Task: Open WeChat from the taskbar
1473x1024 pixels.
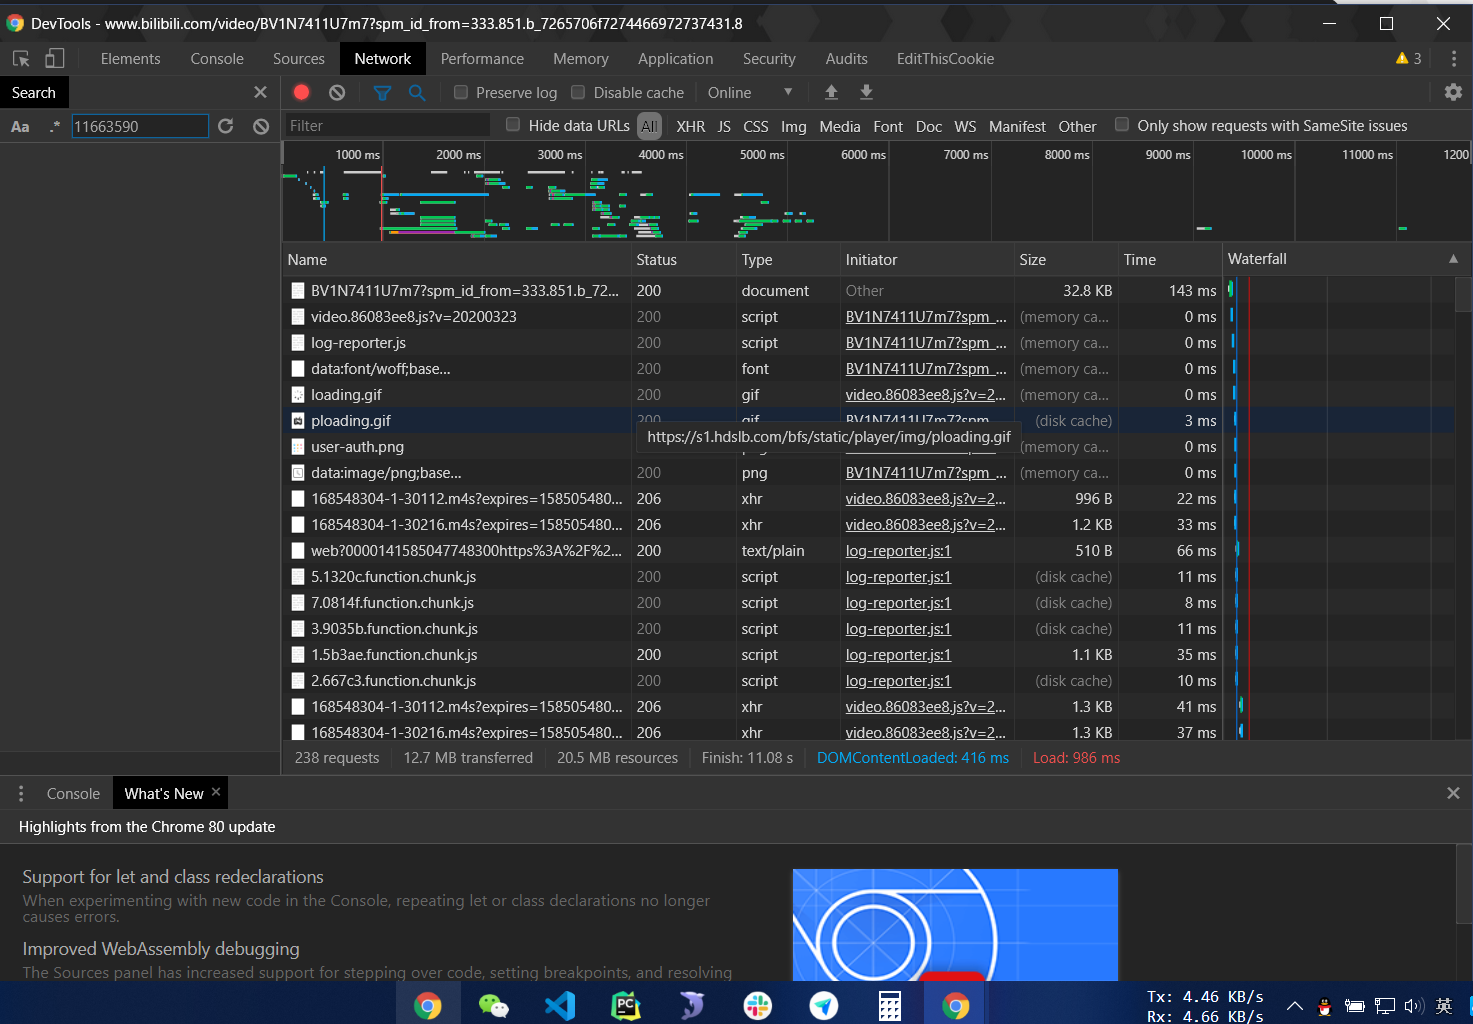Action: coord(493,1005)
